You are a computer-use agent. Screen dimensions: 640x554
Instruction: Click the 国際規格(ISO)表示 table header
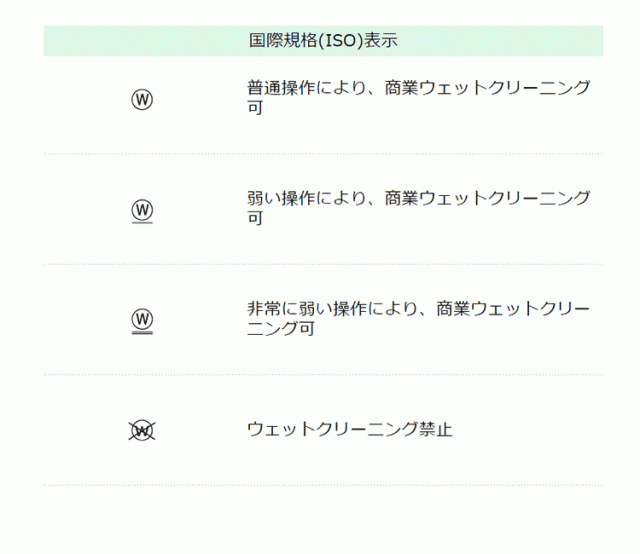click(x=323, y=41)
